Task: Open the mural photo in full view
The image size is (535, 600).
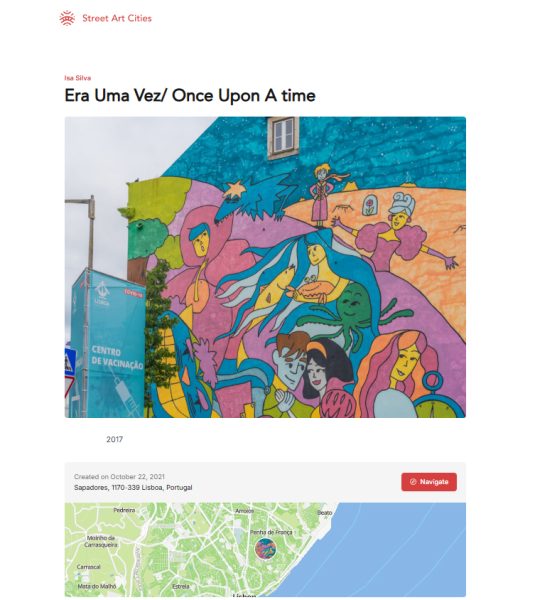Action: pos(265,267)
